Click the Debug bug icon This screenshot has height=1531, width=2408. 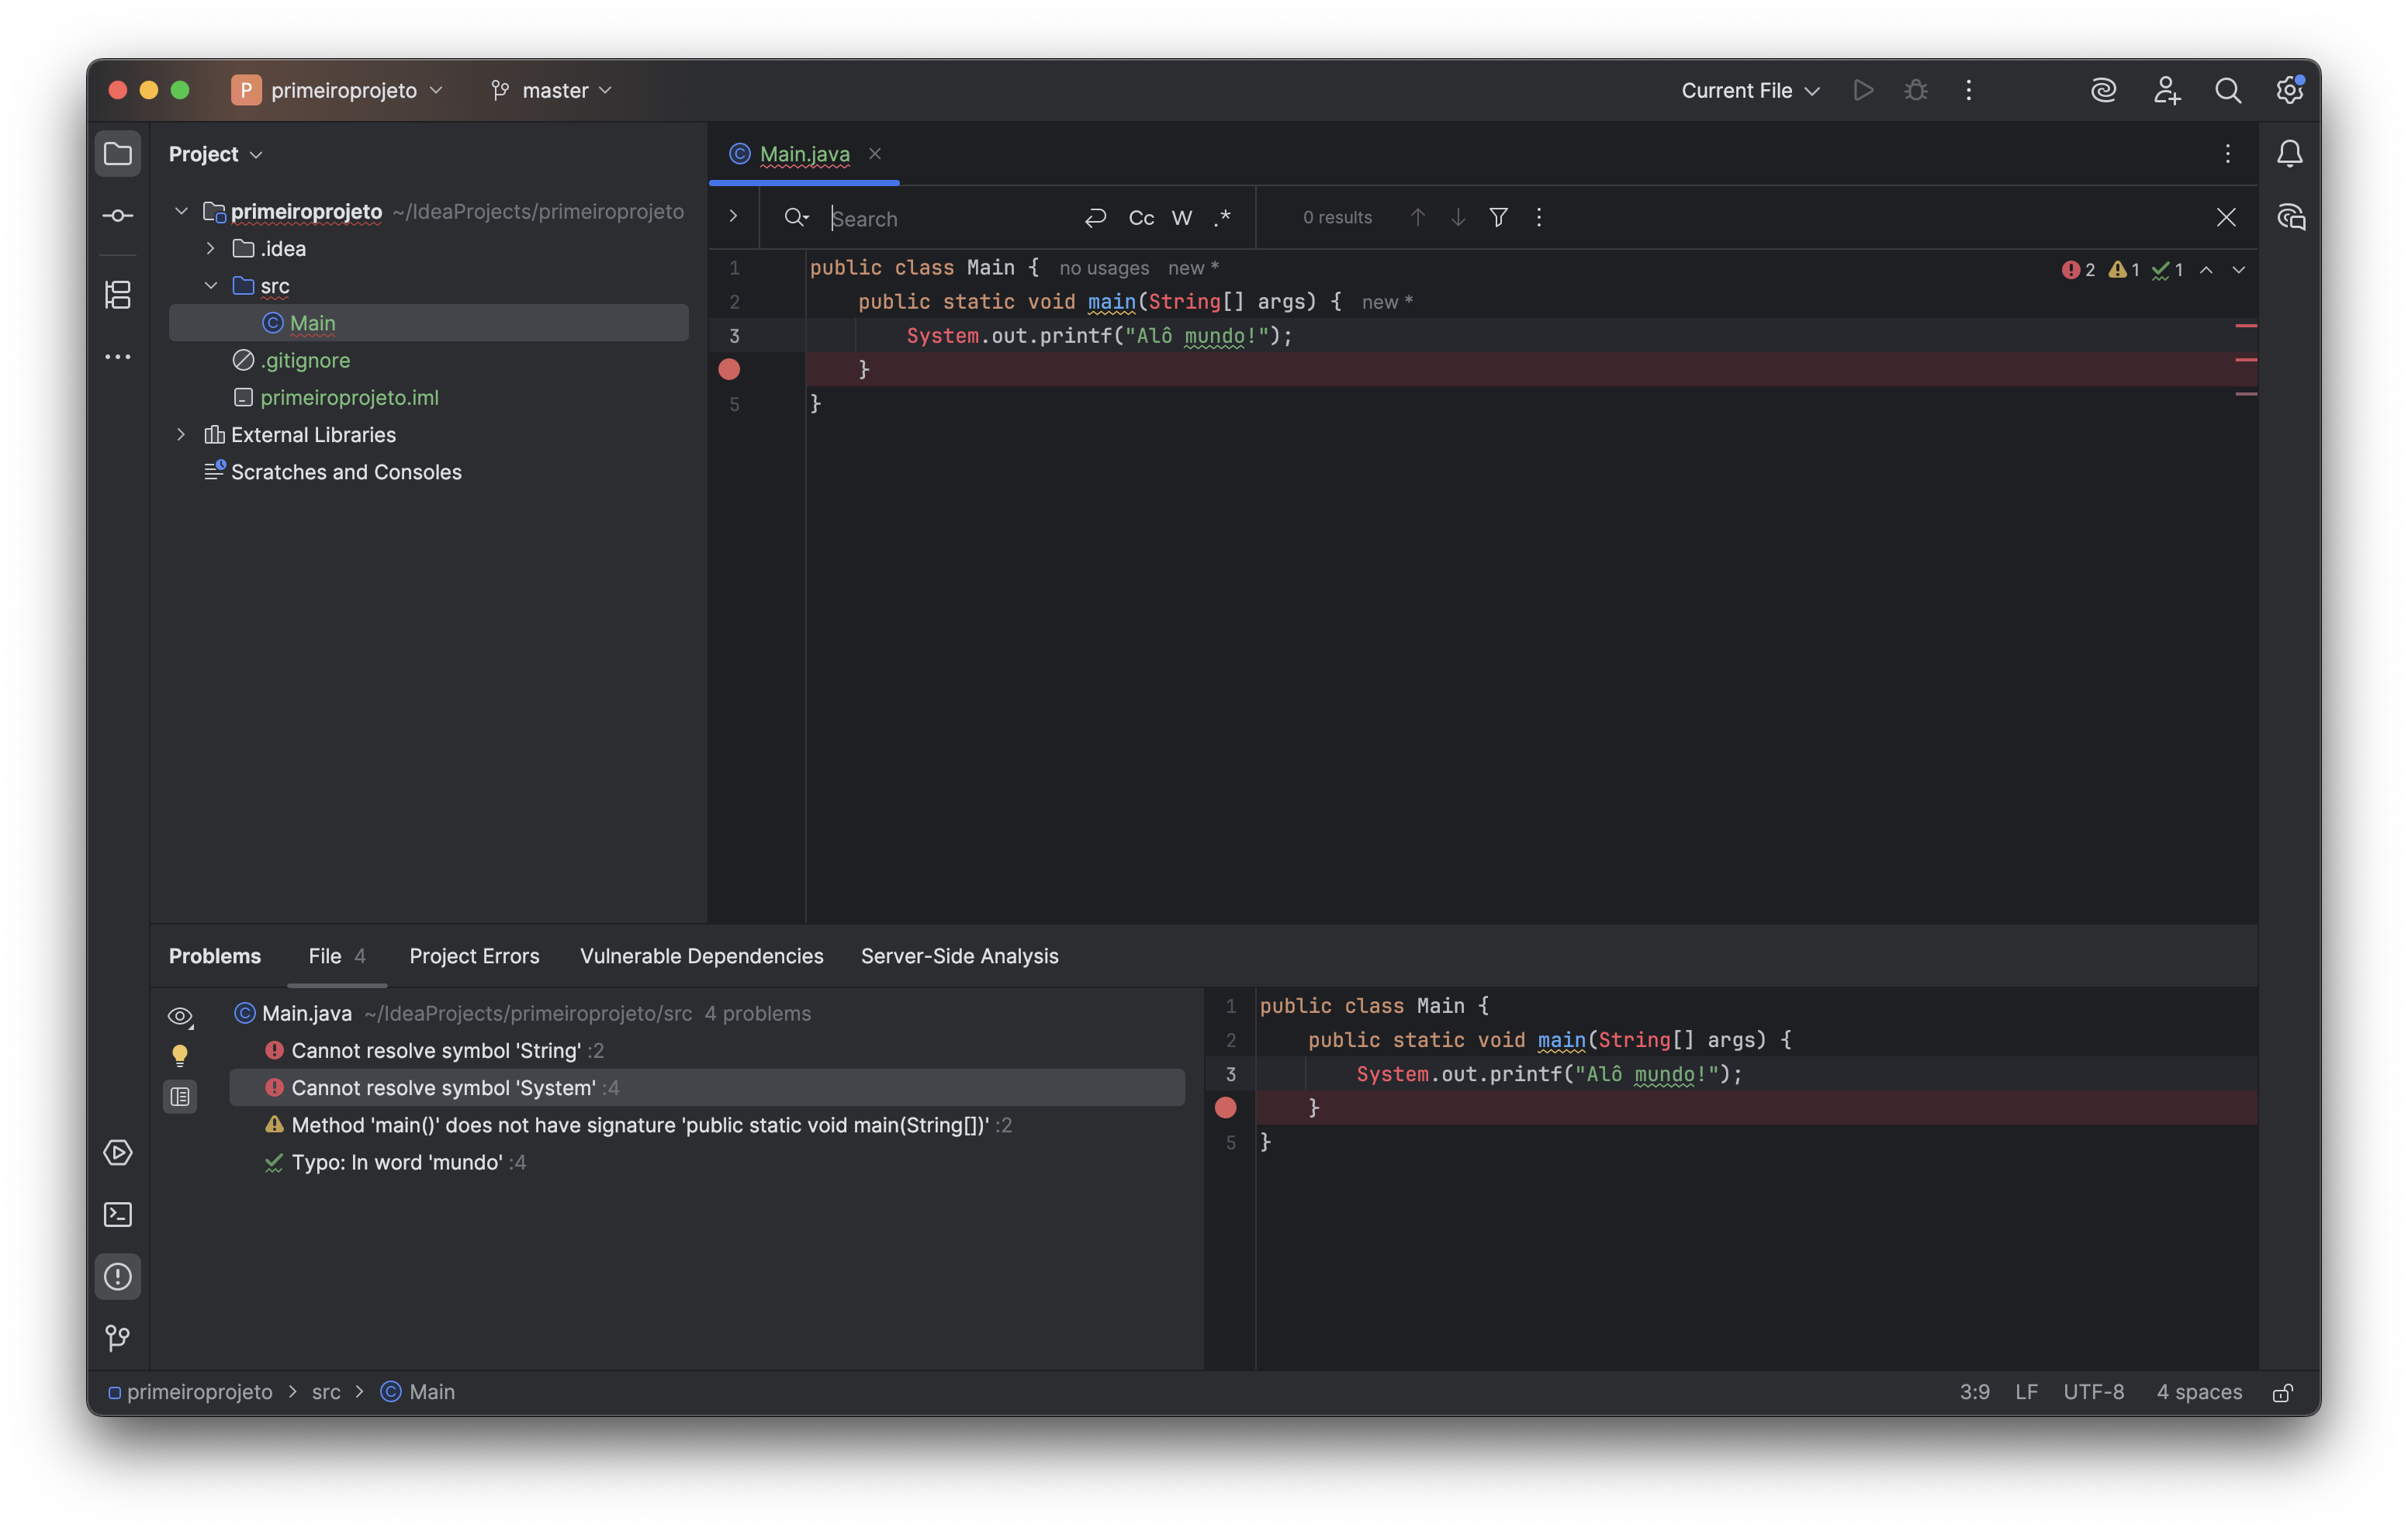click(1916, 90)
